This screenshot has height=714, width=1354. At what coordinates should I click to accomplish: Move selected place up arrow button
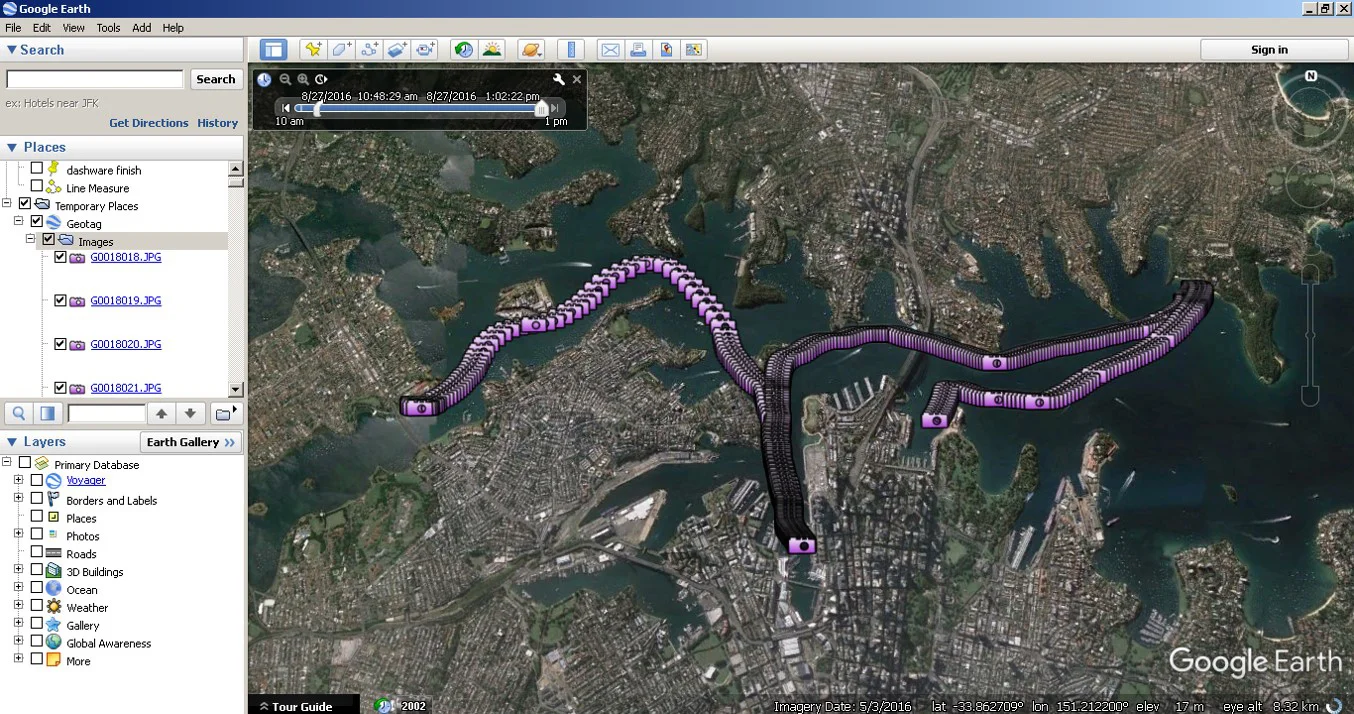coord(160,413)
